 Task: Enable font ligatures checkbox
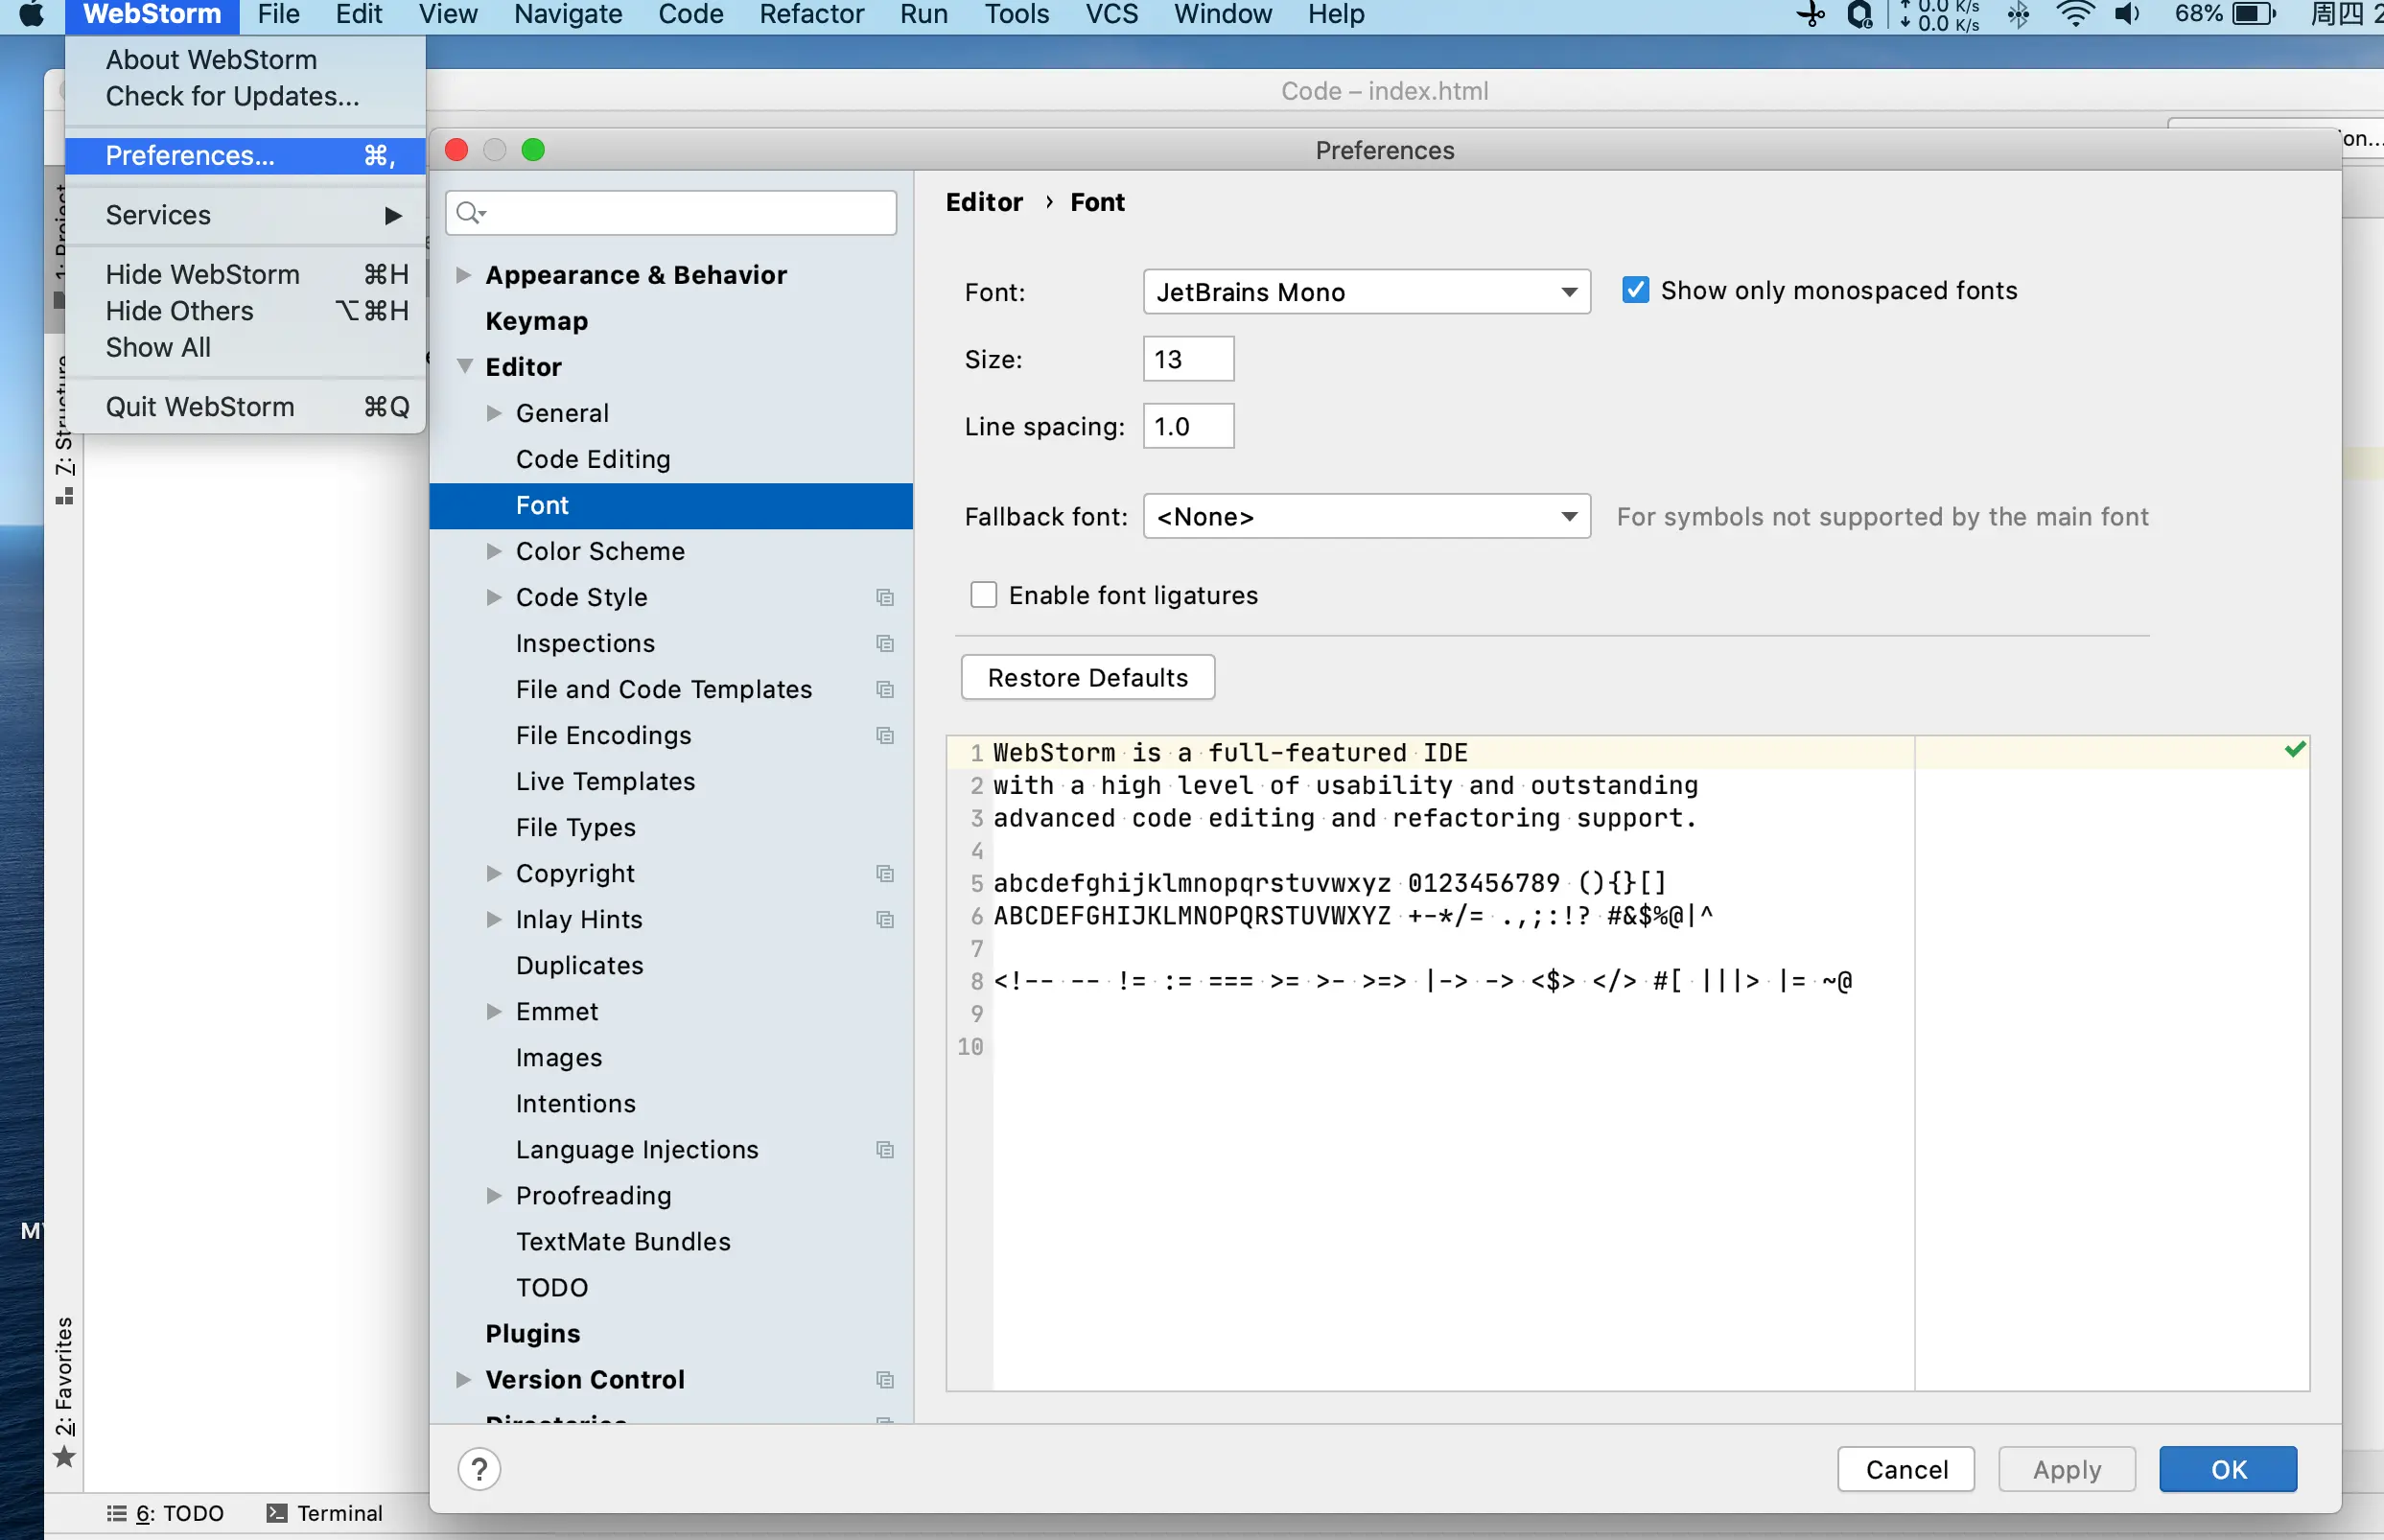[983, 595]
